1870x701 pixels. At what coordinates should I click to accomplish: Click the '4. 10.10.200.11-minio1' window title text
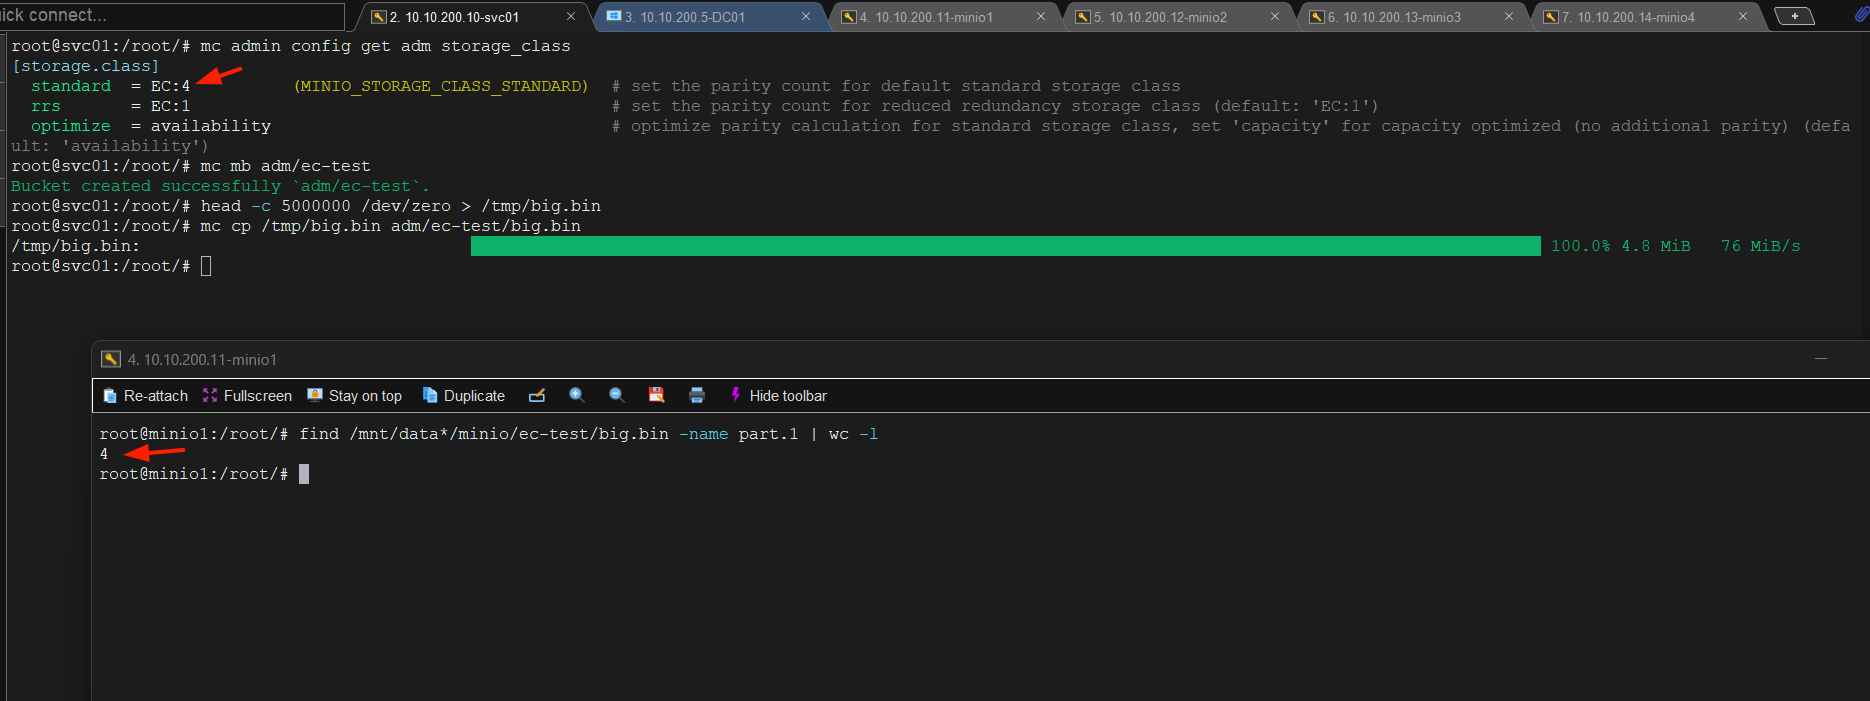tap(202, 360)
